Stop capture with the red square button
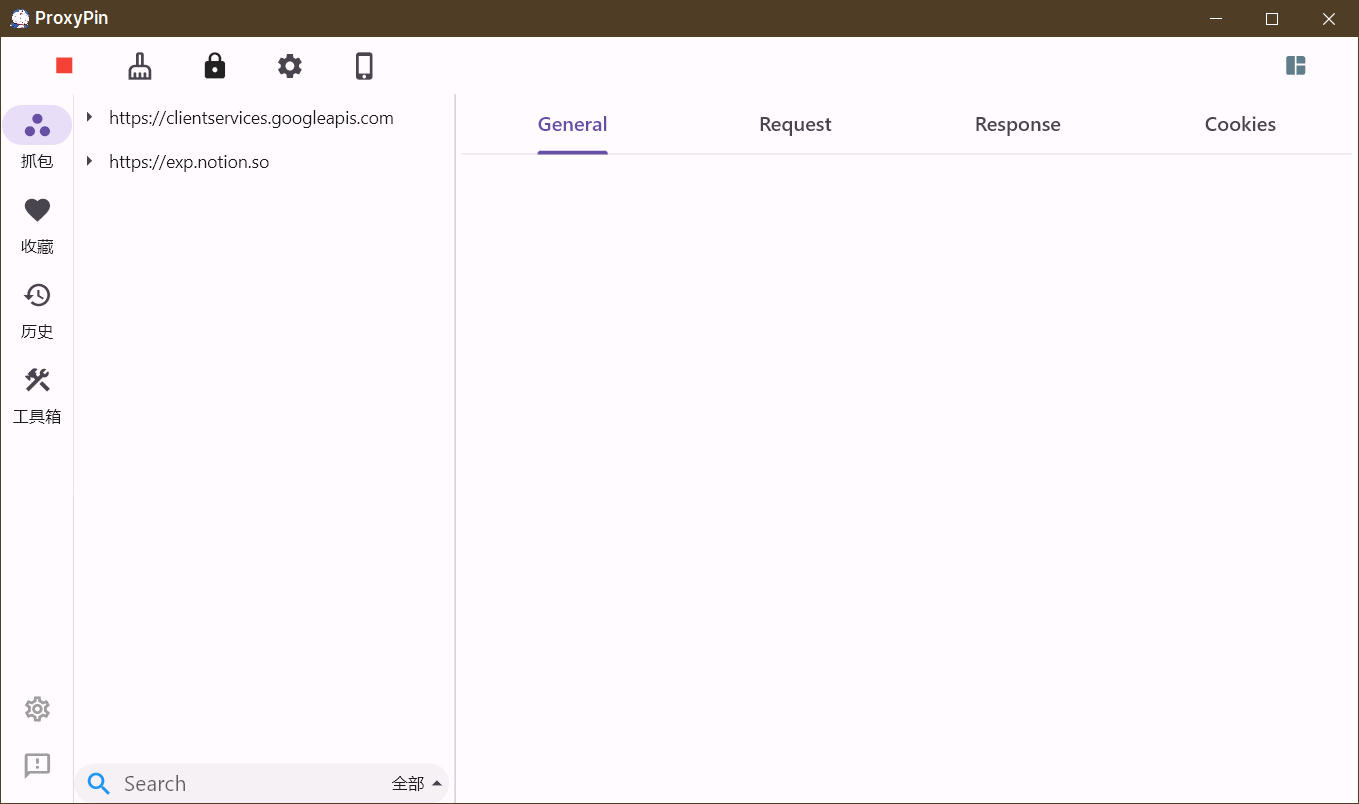Viewport: 1359px width, 804px height. [x=65, y=66]
